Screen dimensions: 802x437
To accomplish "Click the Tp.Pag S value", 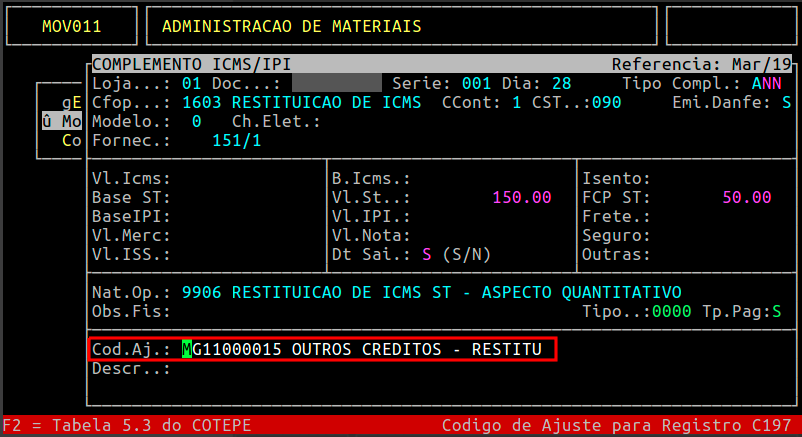I will click(x=777, y=312).
